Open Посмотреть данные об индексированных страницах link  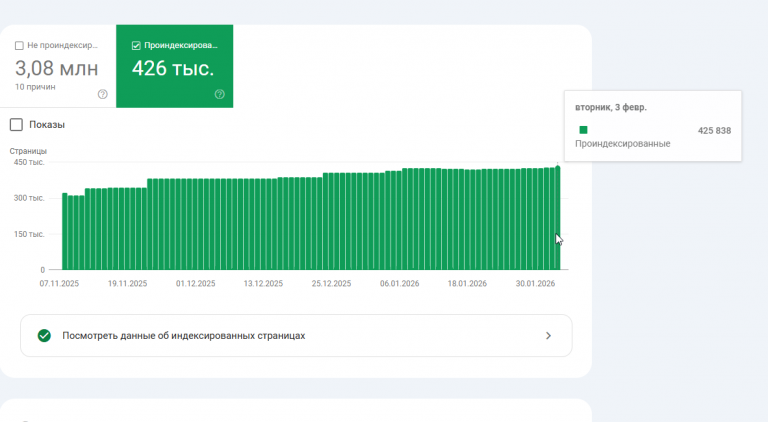point(183,336)
